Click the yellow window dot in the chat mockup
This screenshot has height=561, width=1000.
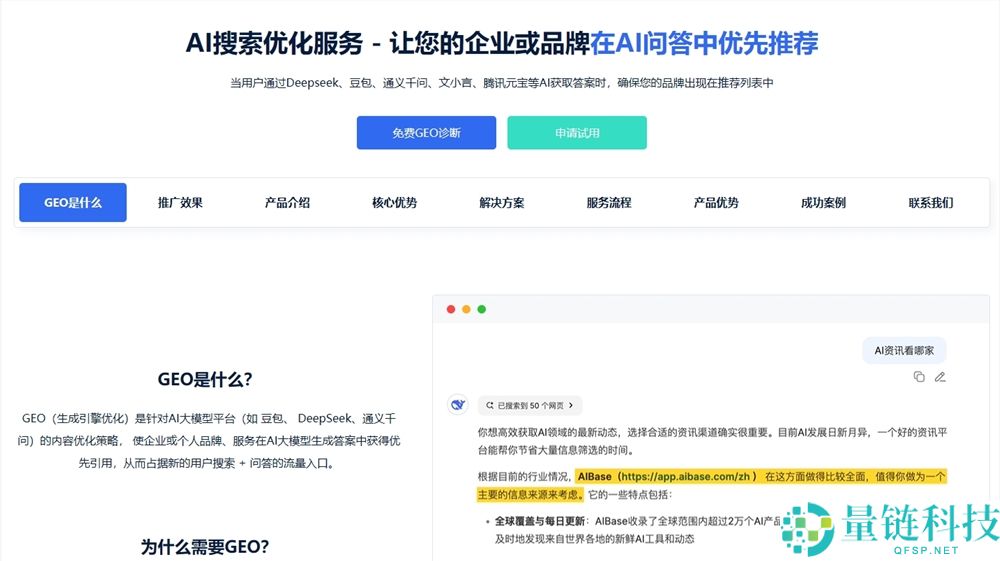coord(466,309)
